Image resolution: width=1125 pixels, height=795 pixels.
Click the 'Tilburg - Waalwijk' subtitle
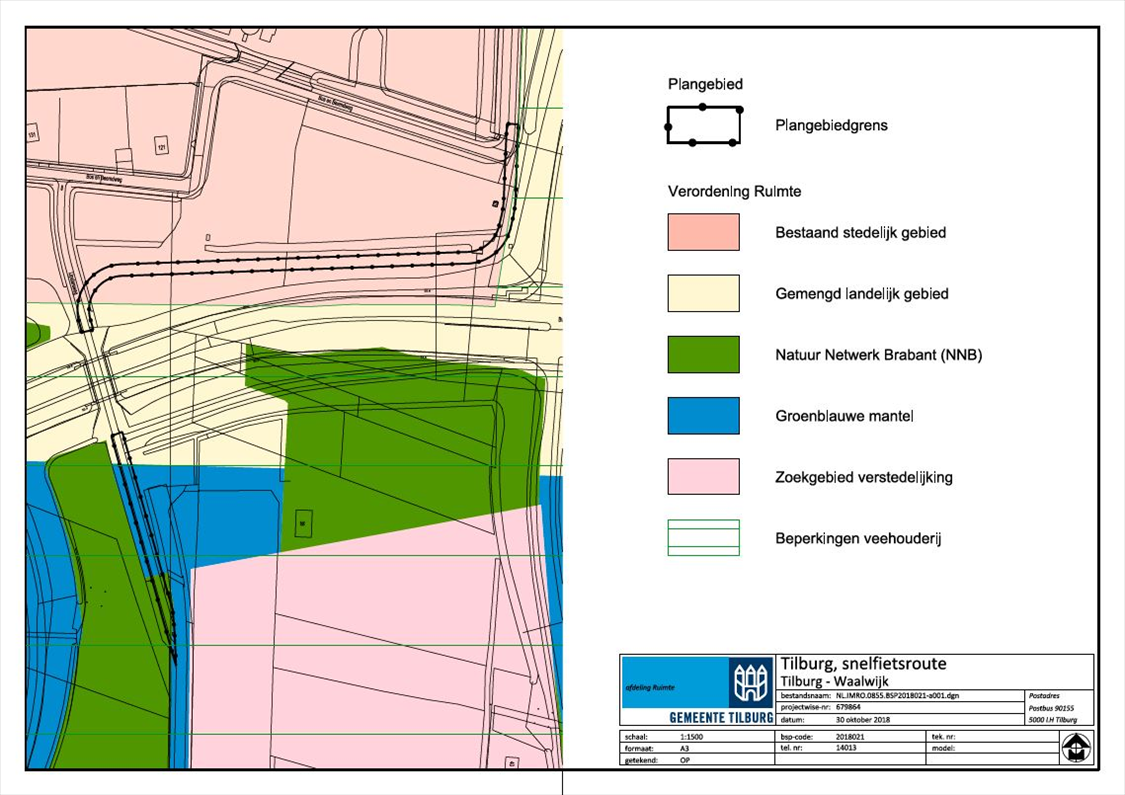[834, 681]
